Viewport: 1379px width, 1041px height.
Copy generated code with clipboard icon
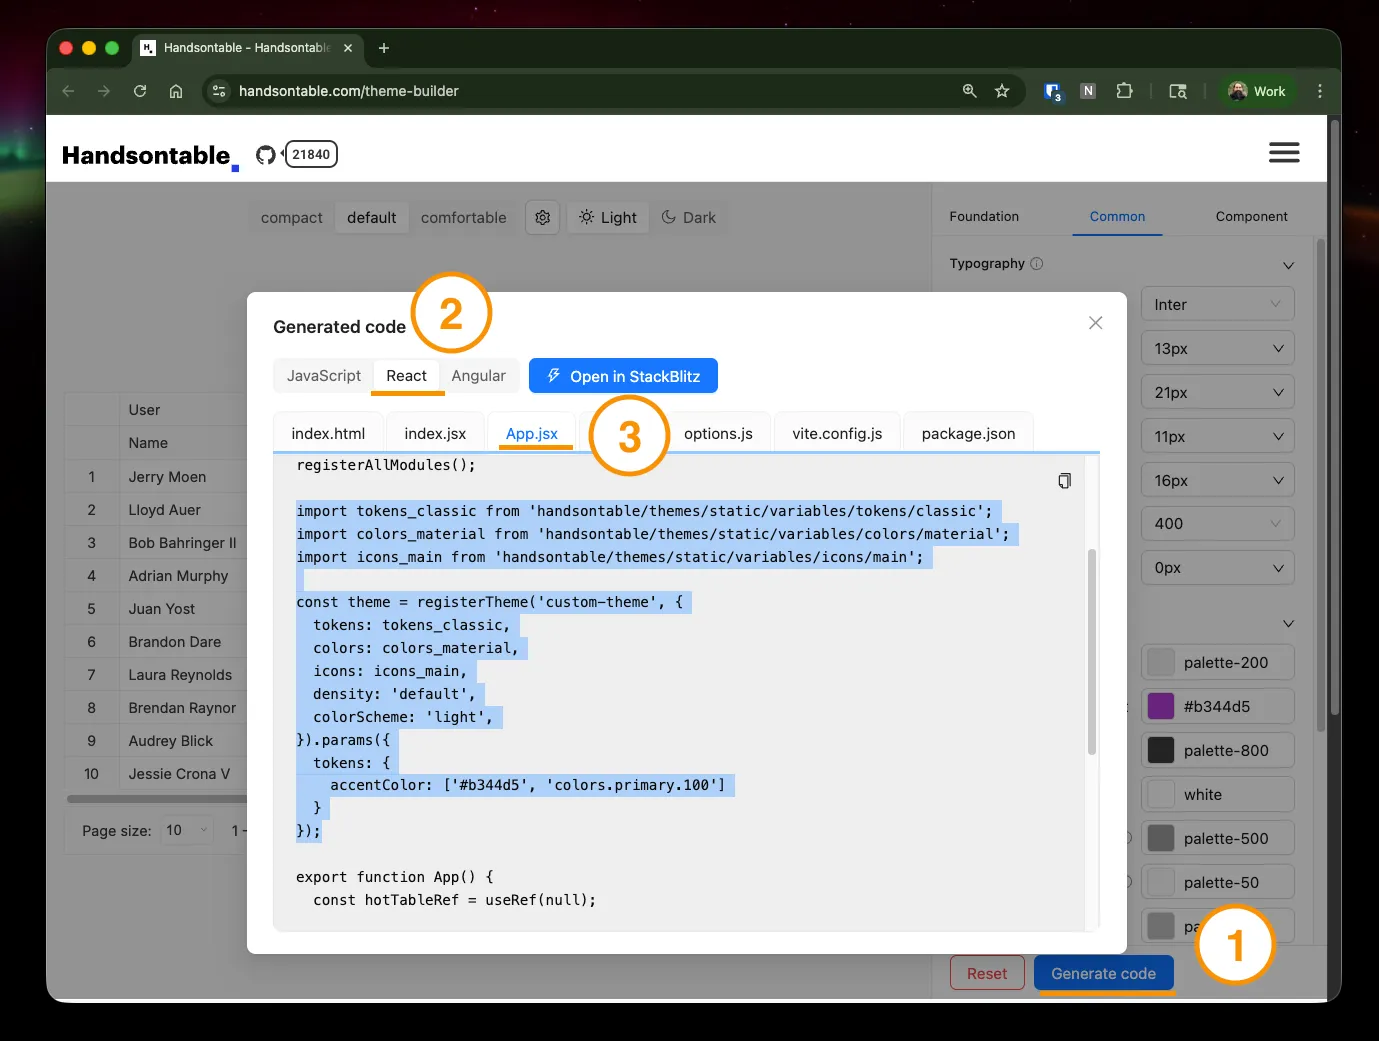point(1064,481)
